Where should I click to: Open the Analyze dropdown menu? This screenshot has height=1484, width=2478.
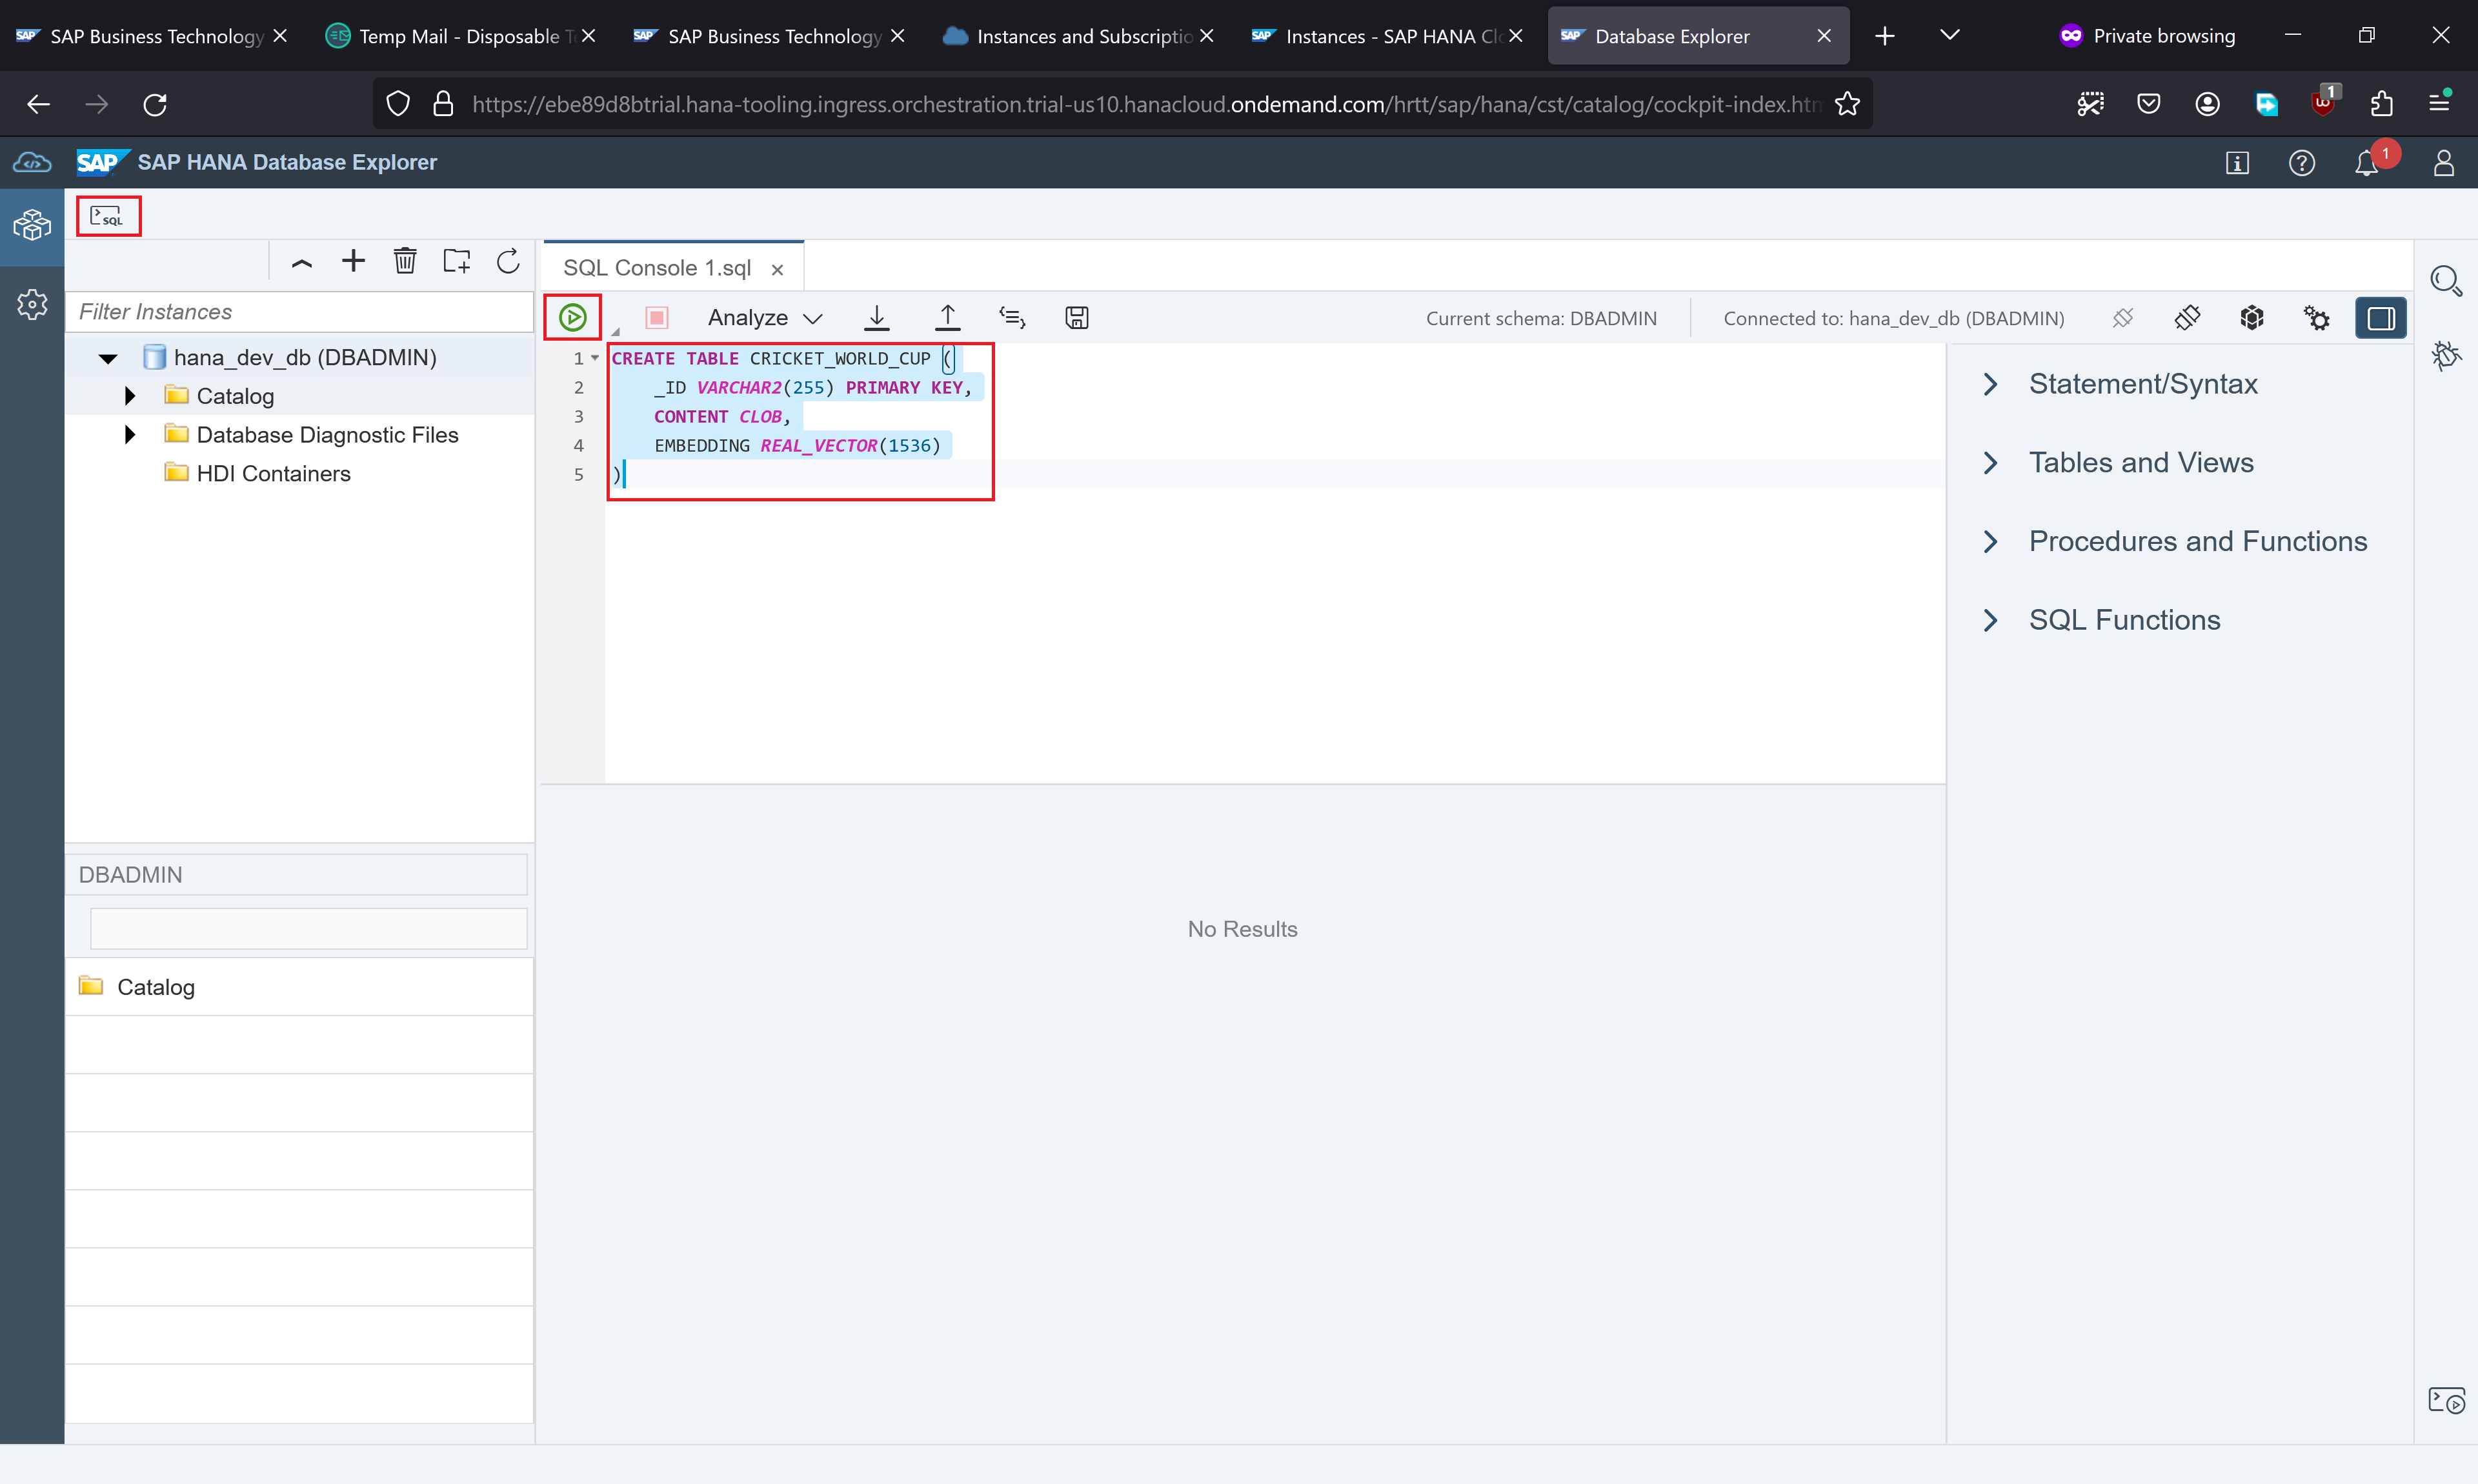coord(765,318)
